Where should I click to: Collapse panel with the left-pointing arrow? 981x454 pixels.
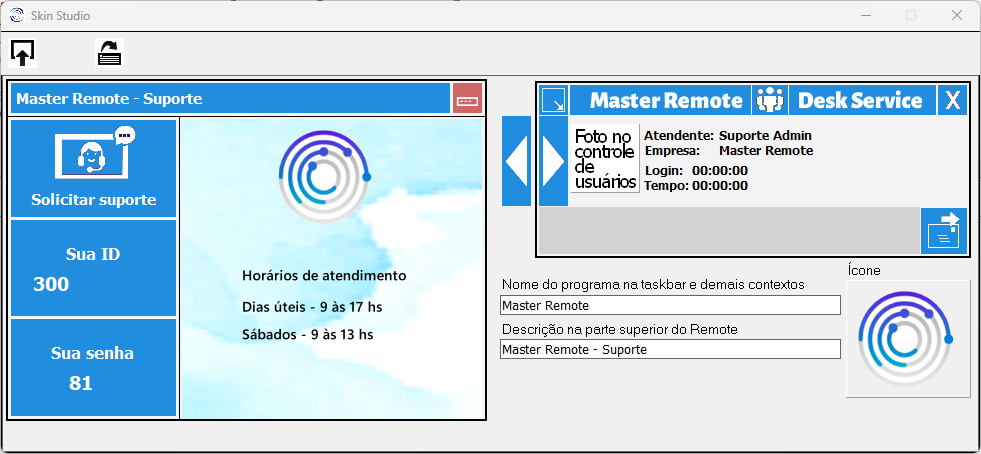pyautogui.click(x=516, y=161)
